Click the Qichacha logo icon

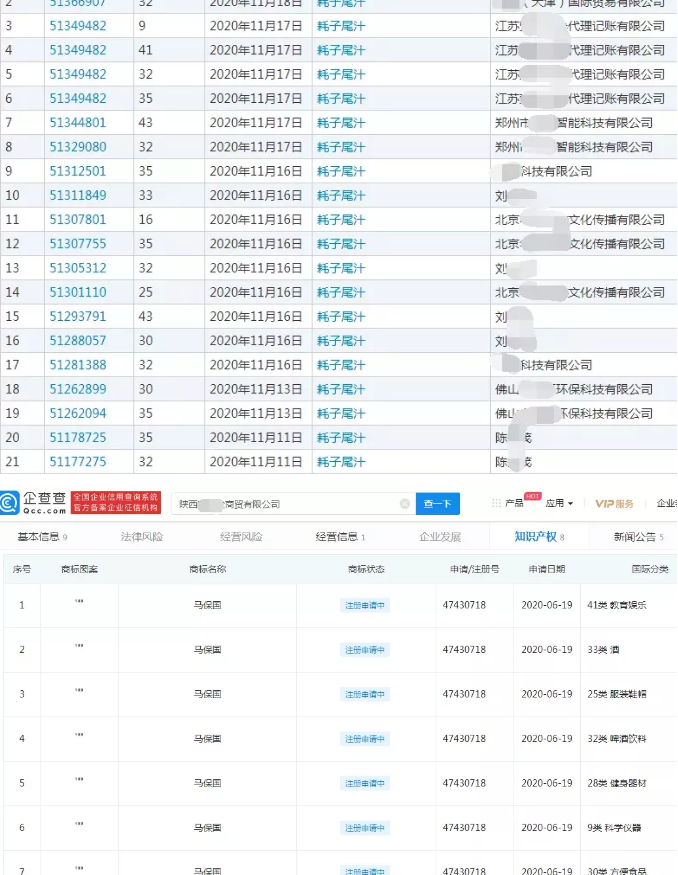tap(9, 503)
